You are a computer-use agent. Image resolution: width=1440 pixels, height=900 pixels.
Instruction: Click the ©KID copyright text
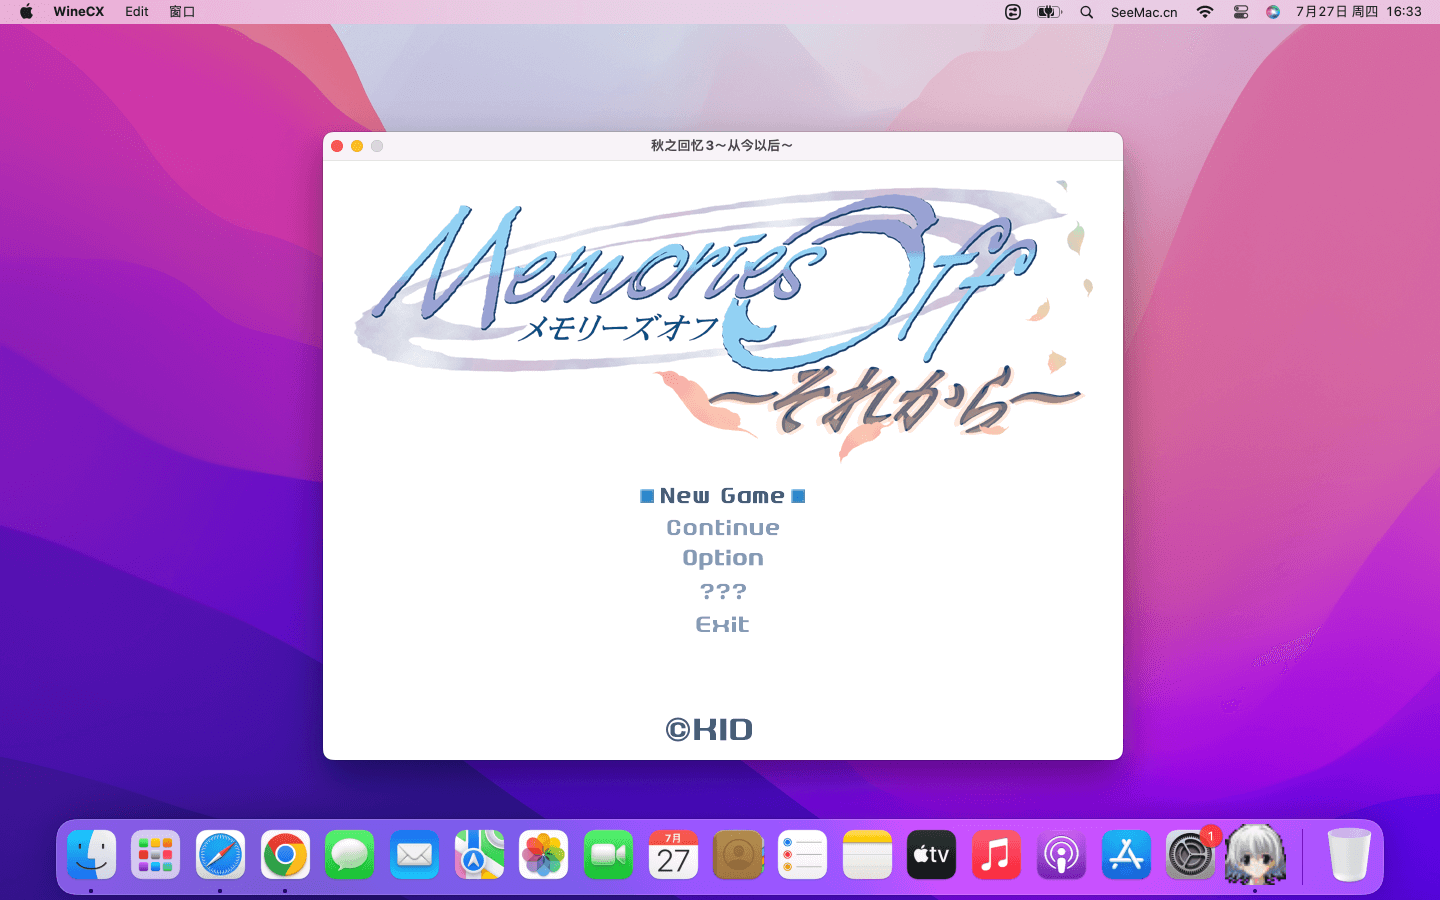pyautogui.click(x=709, y=730)
